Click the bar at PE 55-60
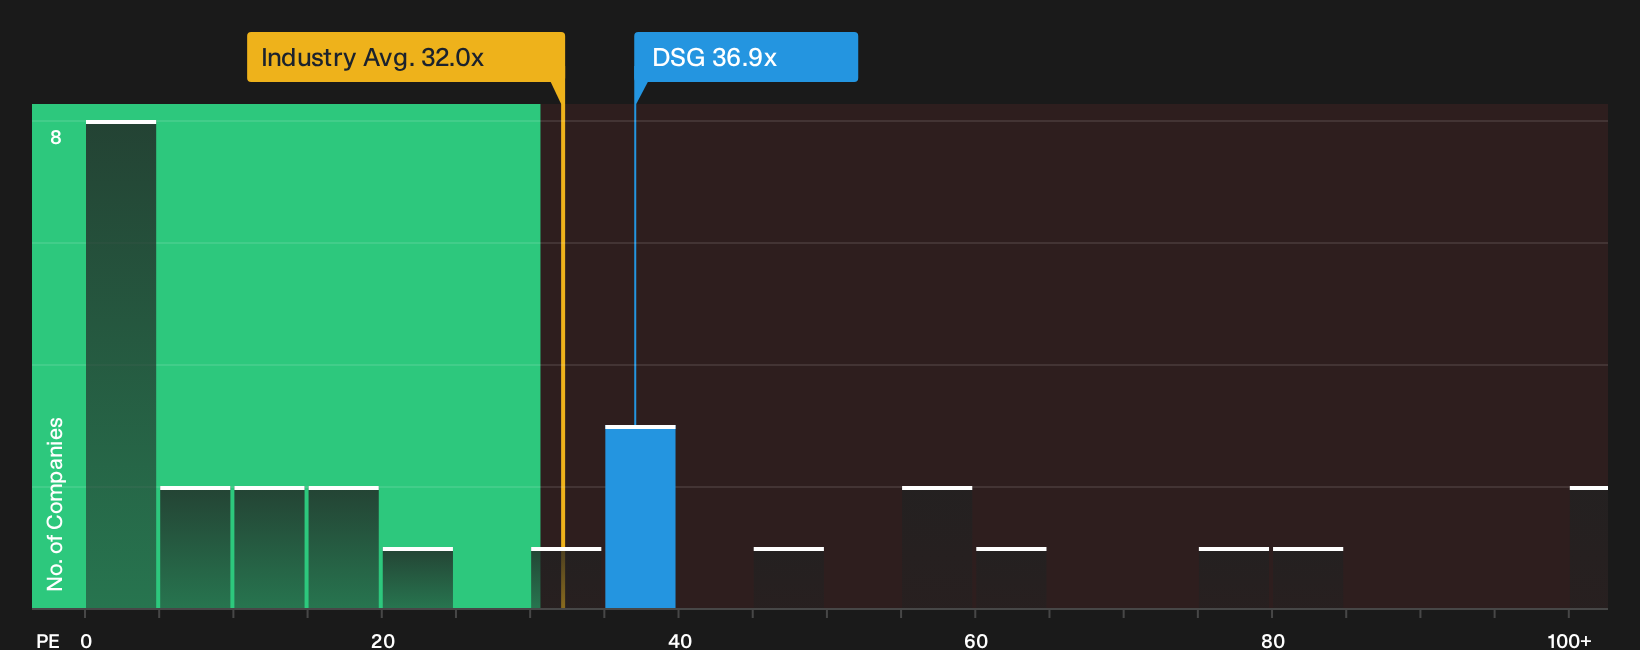 click(x=937, y=547)
